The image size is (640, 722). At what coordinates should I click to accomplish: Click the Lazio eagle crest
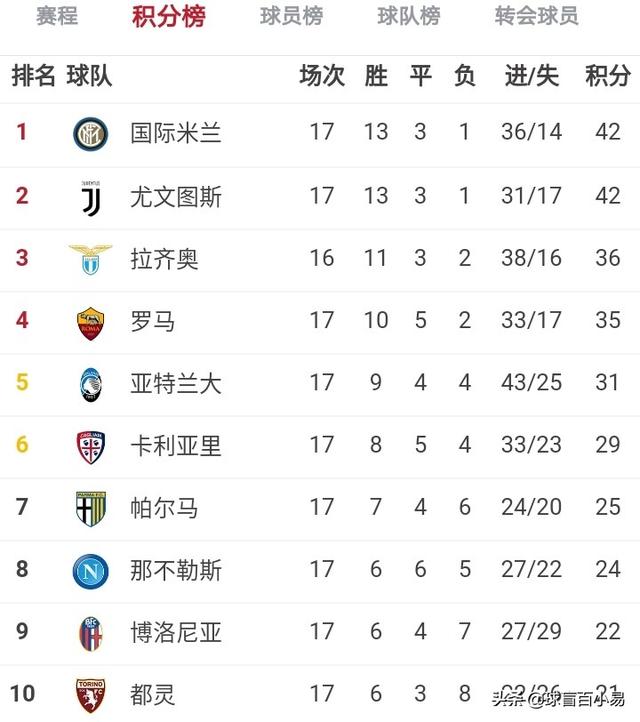(90, 258)
